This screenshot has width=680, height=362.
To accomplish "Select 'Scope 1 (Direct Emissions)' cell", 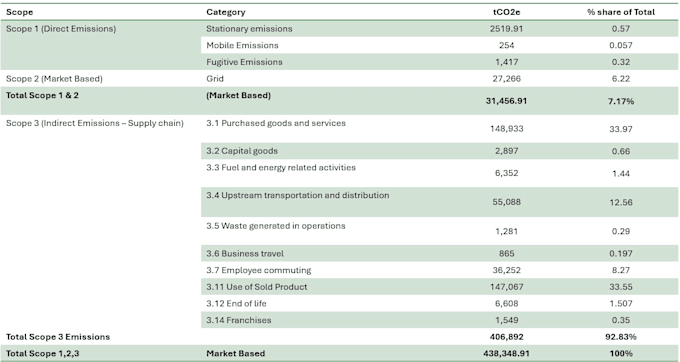I will [61, 29].
